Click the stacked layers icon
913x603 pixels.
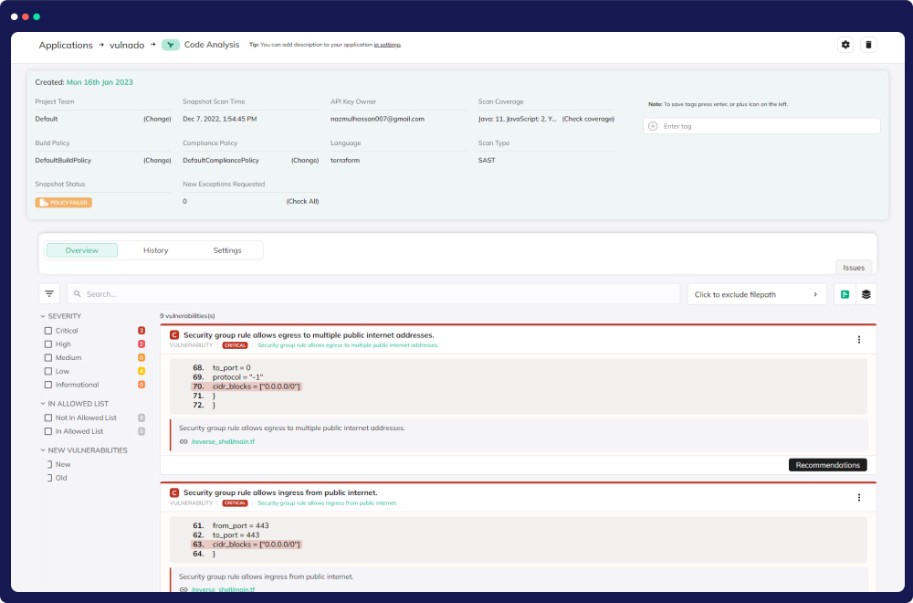866,294
